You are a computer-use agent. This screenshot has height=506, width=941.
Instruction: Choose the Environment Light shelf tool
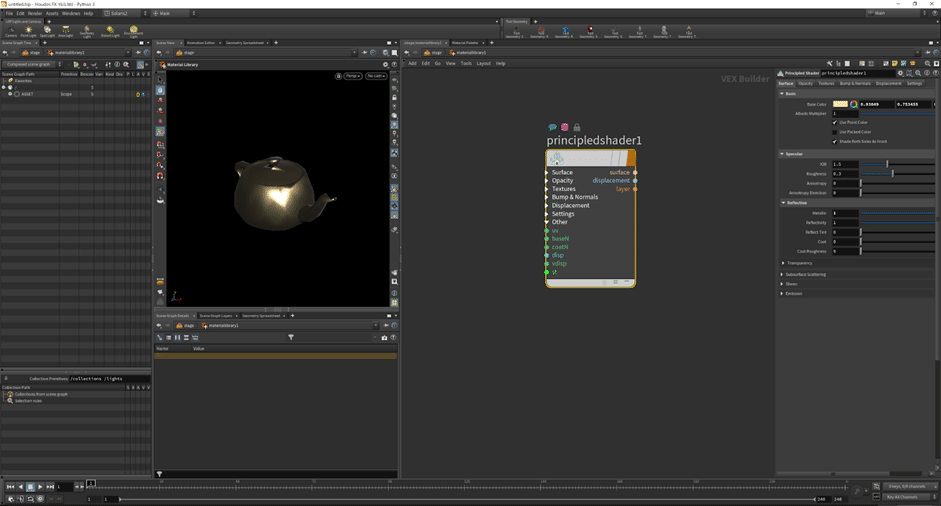point(133,31)
